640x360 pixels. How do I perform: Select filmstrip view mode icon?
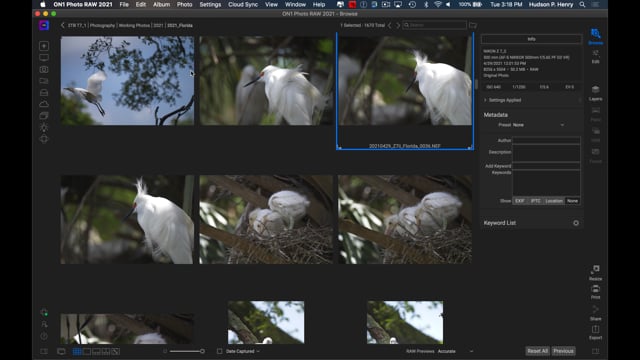click(x=96, y=351)
